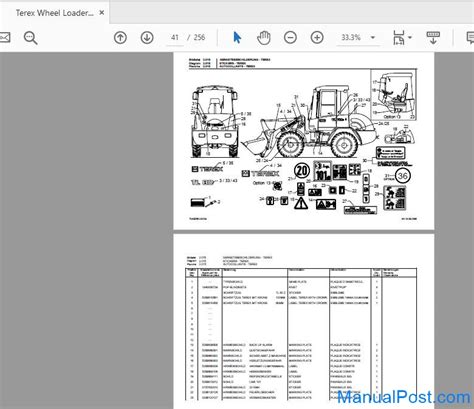The image size is (474, 409).
Task: Click the fit page scrolling mode icon
Action: point(399,38)
